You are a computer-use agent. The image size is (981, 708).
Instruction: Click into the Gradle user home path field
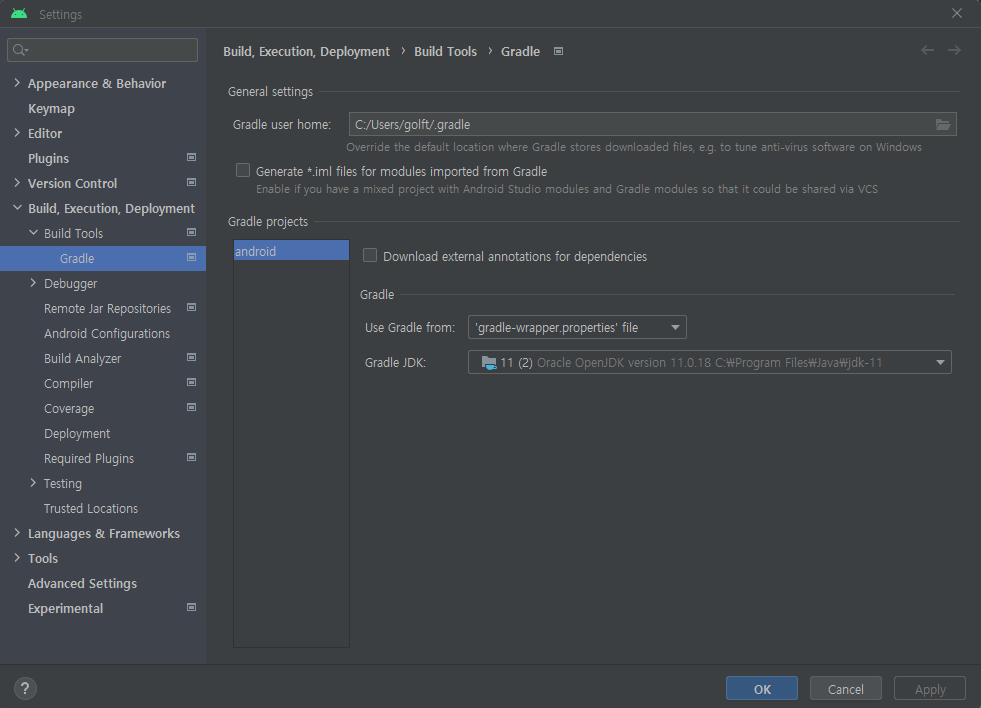(641, 124)
